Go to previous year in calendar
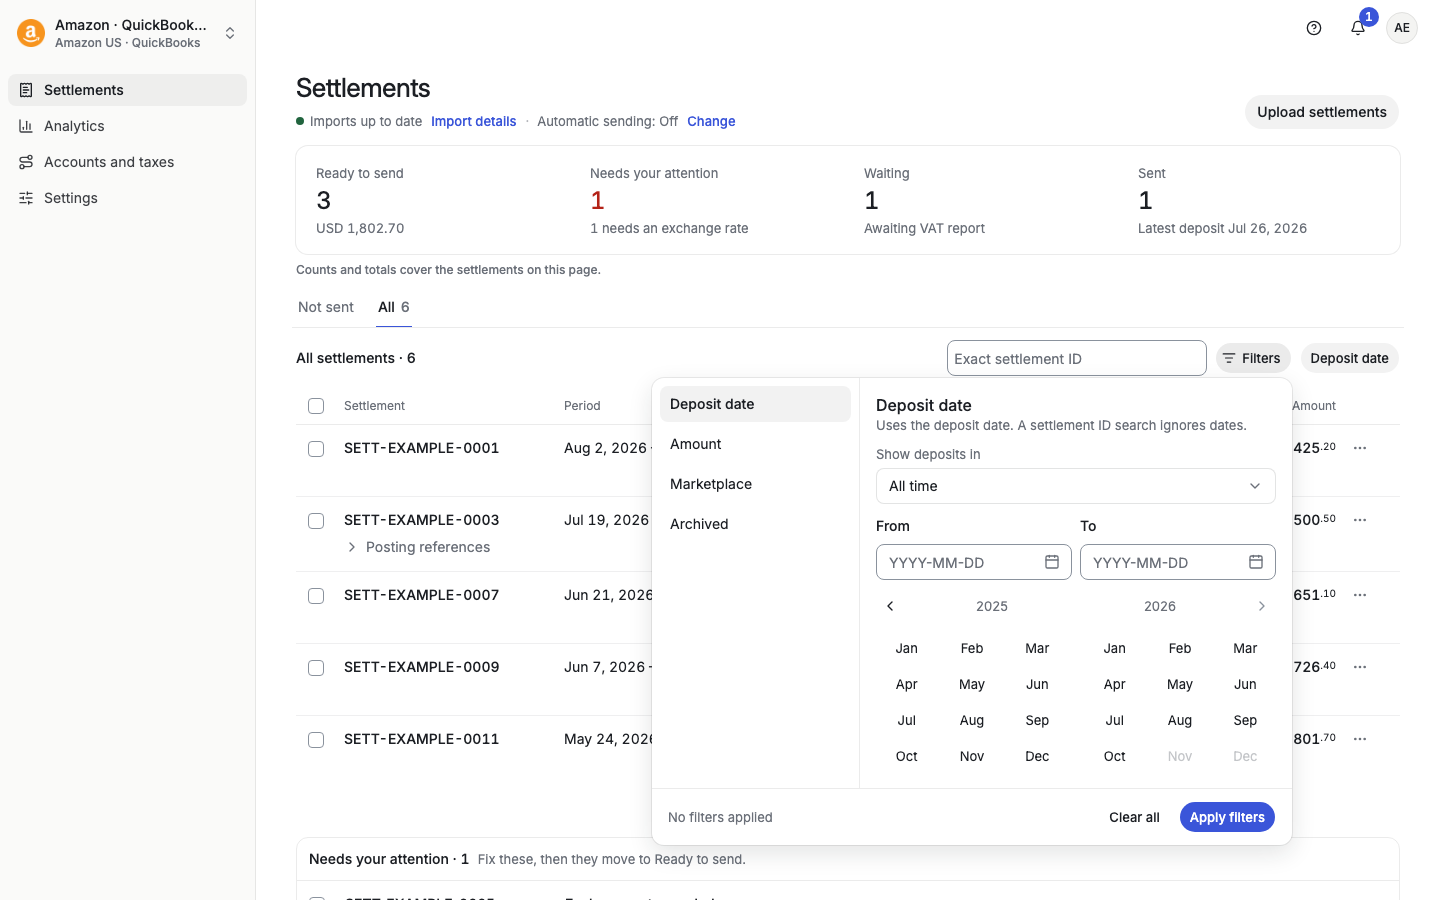 pyautogui.click(x=890, y=606)
